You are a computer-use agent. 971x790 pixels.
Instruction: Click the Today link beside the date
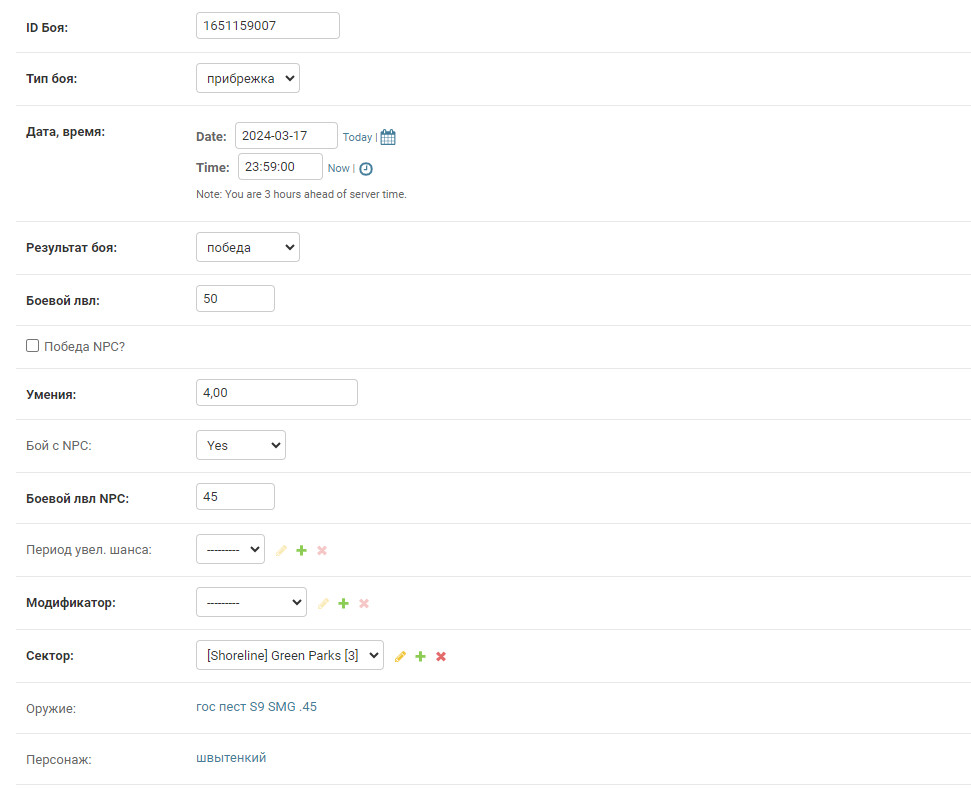pyautogui.click(x=357, y=137)
